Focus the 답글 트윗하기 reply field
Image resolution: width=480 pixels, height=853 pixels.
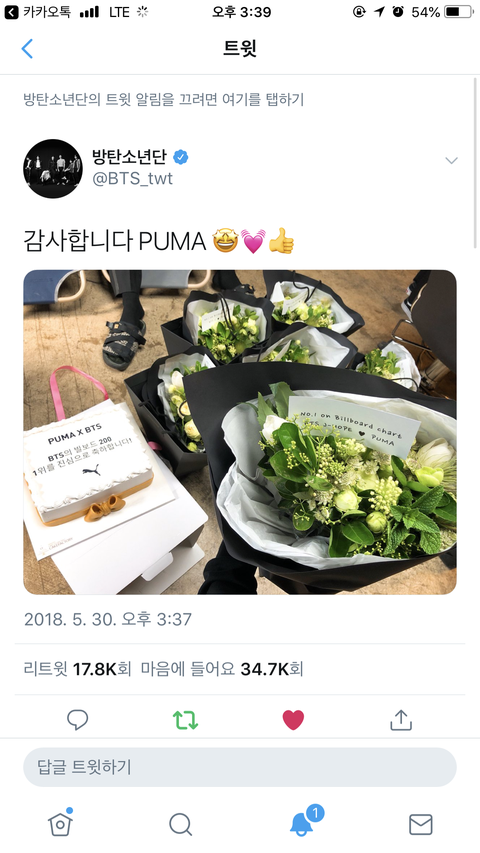[239, 767]
